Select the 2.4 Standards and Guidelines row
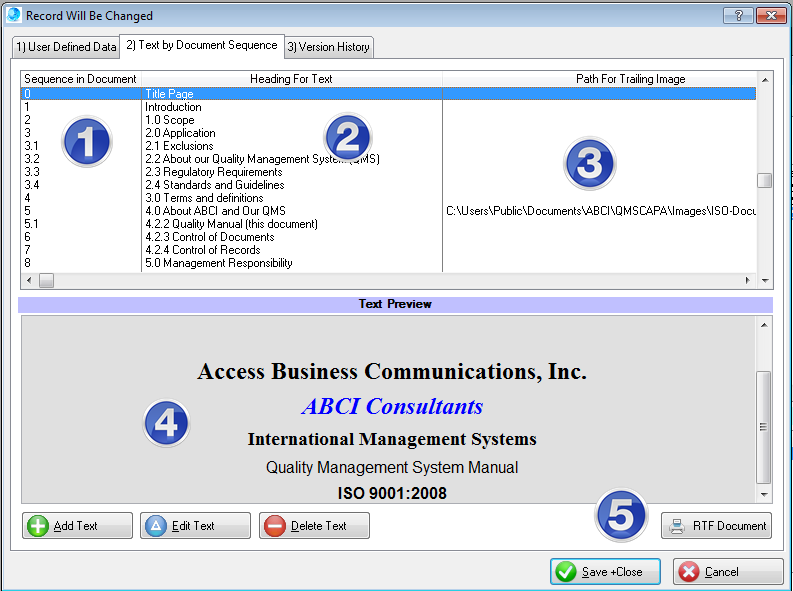 [x=388, y=185]
